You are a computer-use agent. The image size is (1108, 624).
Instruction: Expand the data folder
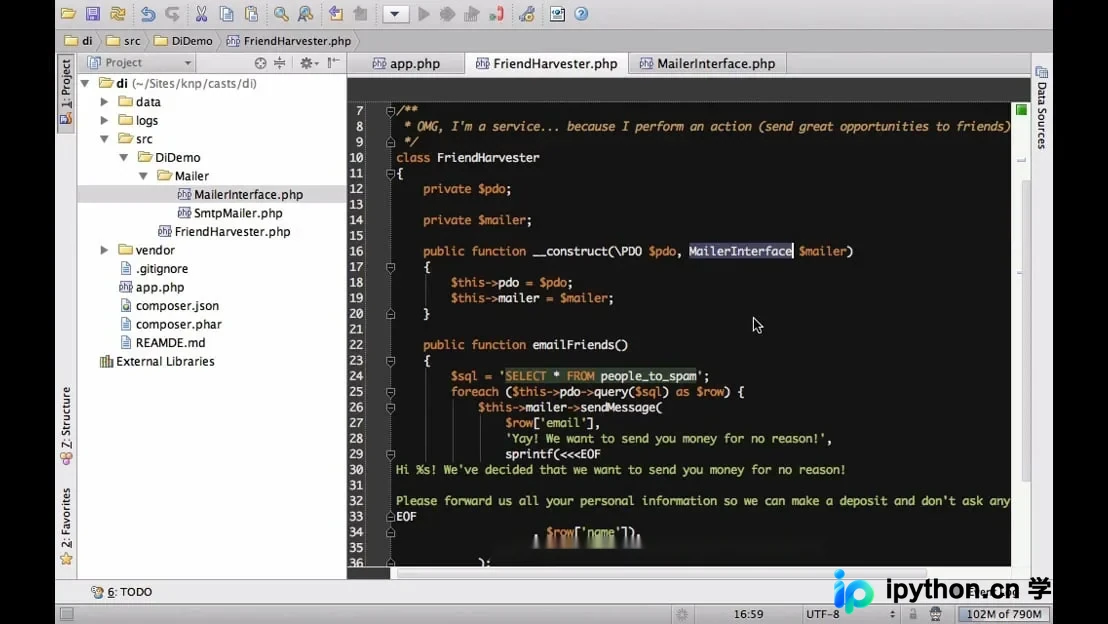105,102
